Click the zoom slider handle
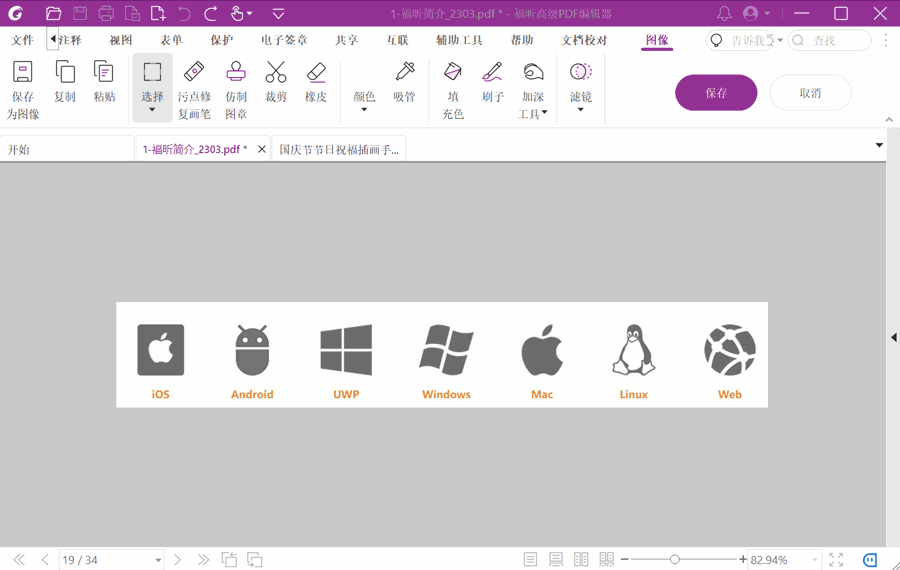The height and width of the screenshot is (570, 900). pyautogui.click(x=674, y=559)
